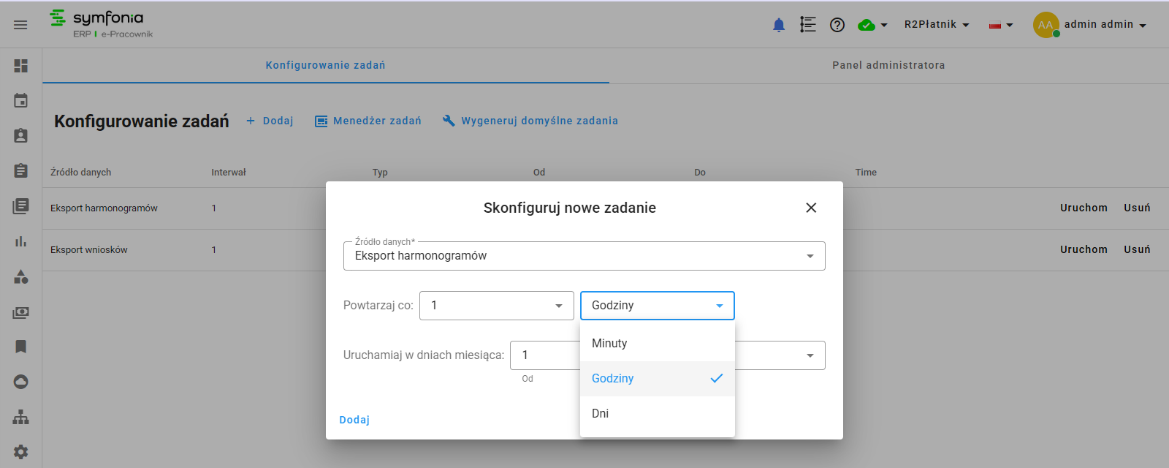Click the Dodaj button with plus in toolbar

[269, 121]
